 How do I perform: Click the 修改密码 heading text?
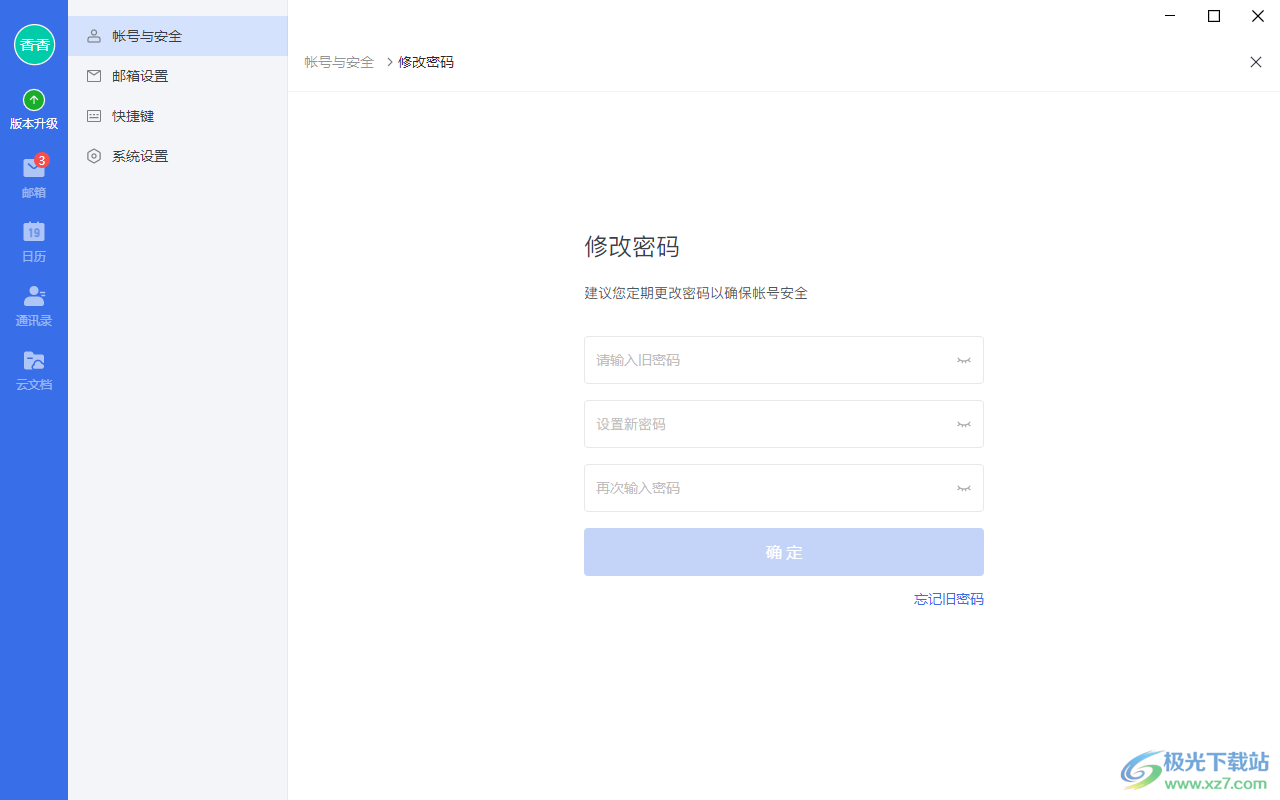pyautogui.click(x=632, y=247)
